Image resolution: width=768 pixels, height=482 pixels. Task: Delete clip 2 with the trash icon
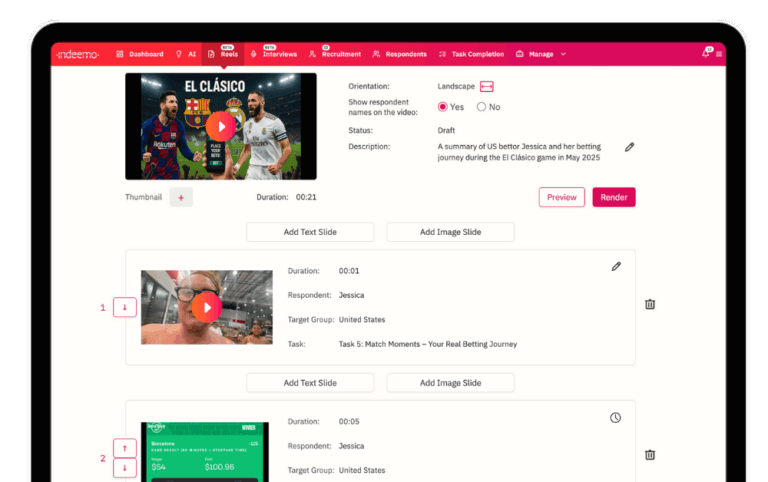650,455
